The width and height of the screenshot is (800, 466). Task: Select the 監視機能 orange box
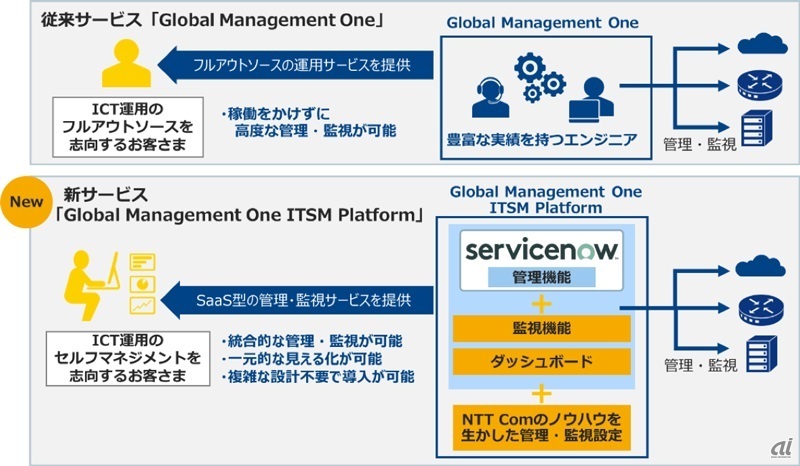pyautogui.click(x=541, y=328)
